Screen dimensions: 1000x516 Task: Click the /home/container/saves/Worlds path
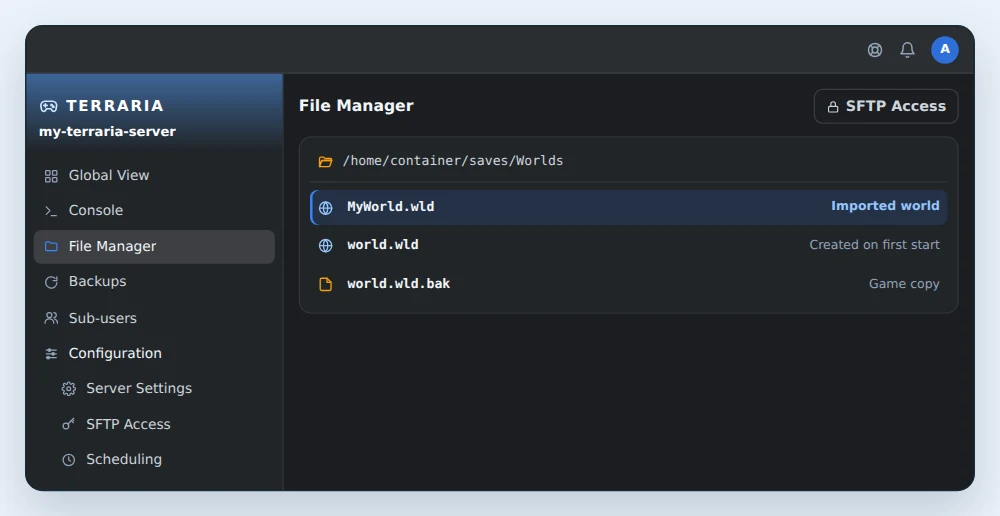(453, 161)
